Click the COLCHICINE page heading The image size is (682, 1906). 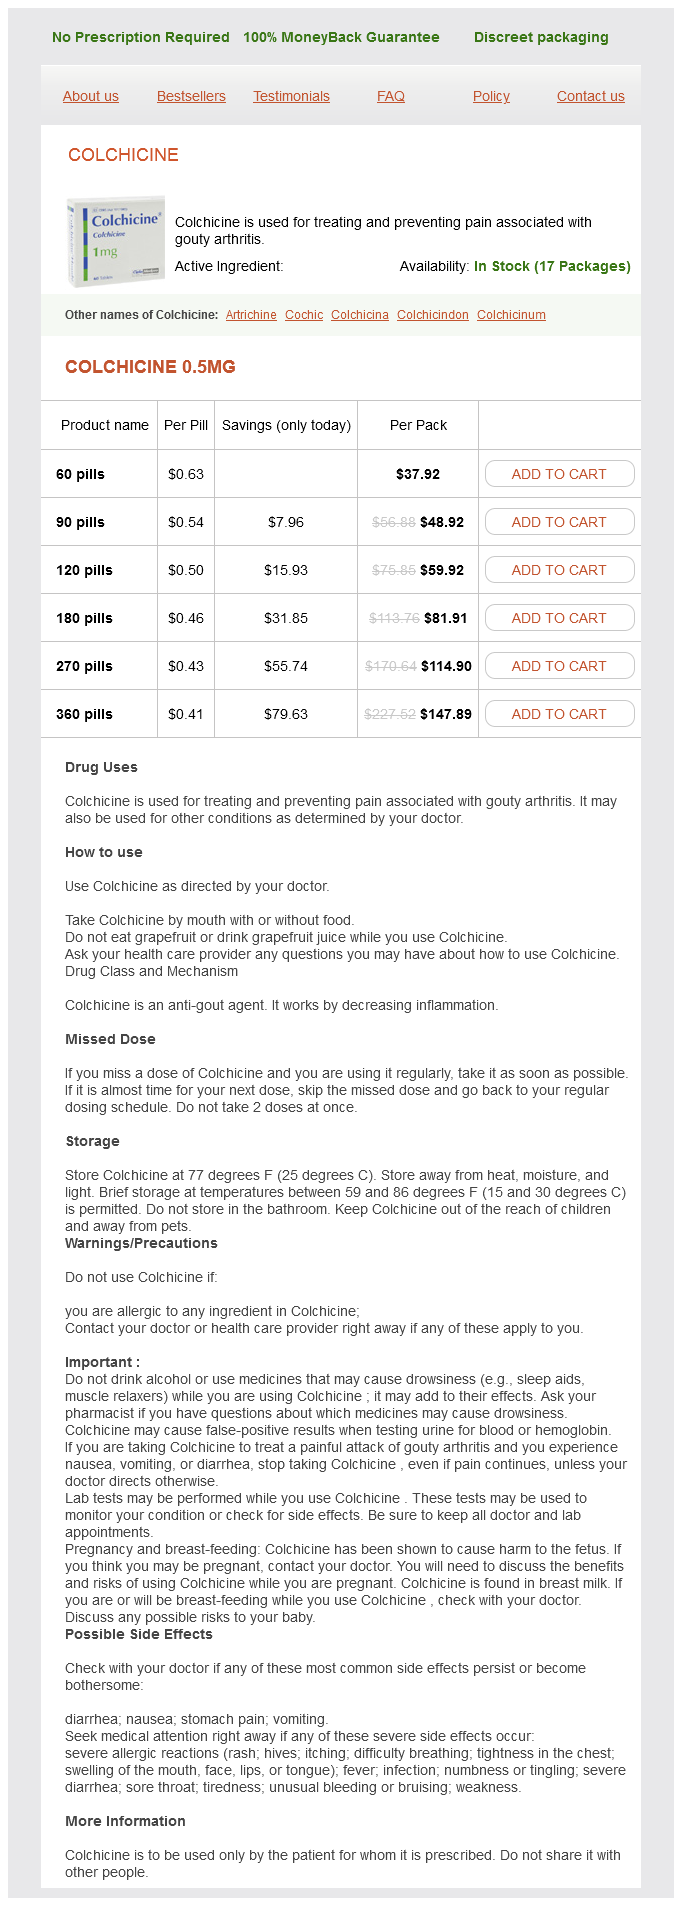tap(123, 155)
